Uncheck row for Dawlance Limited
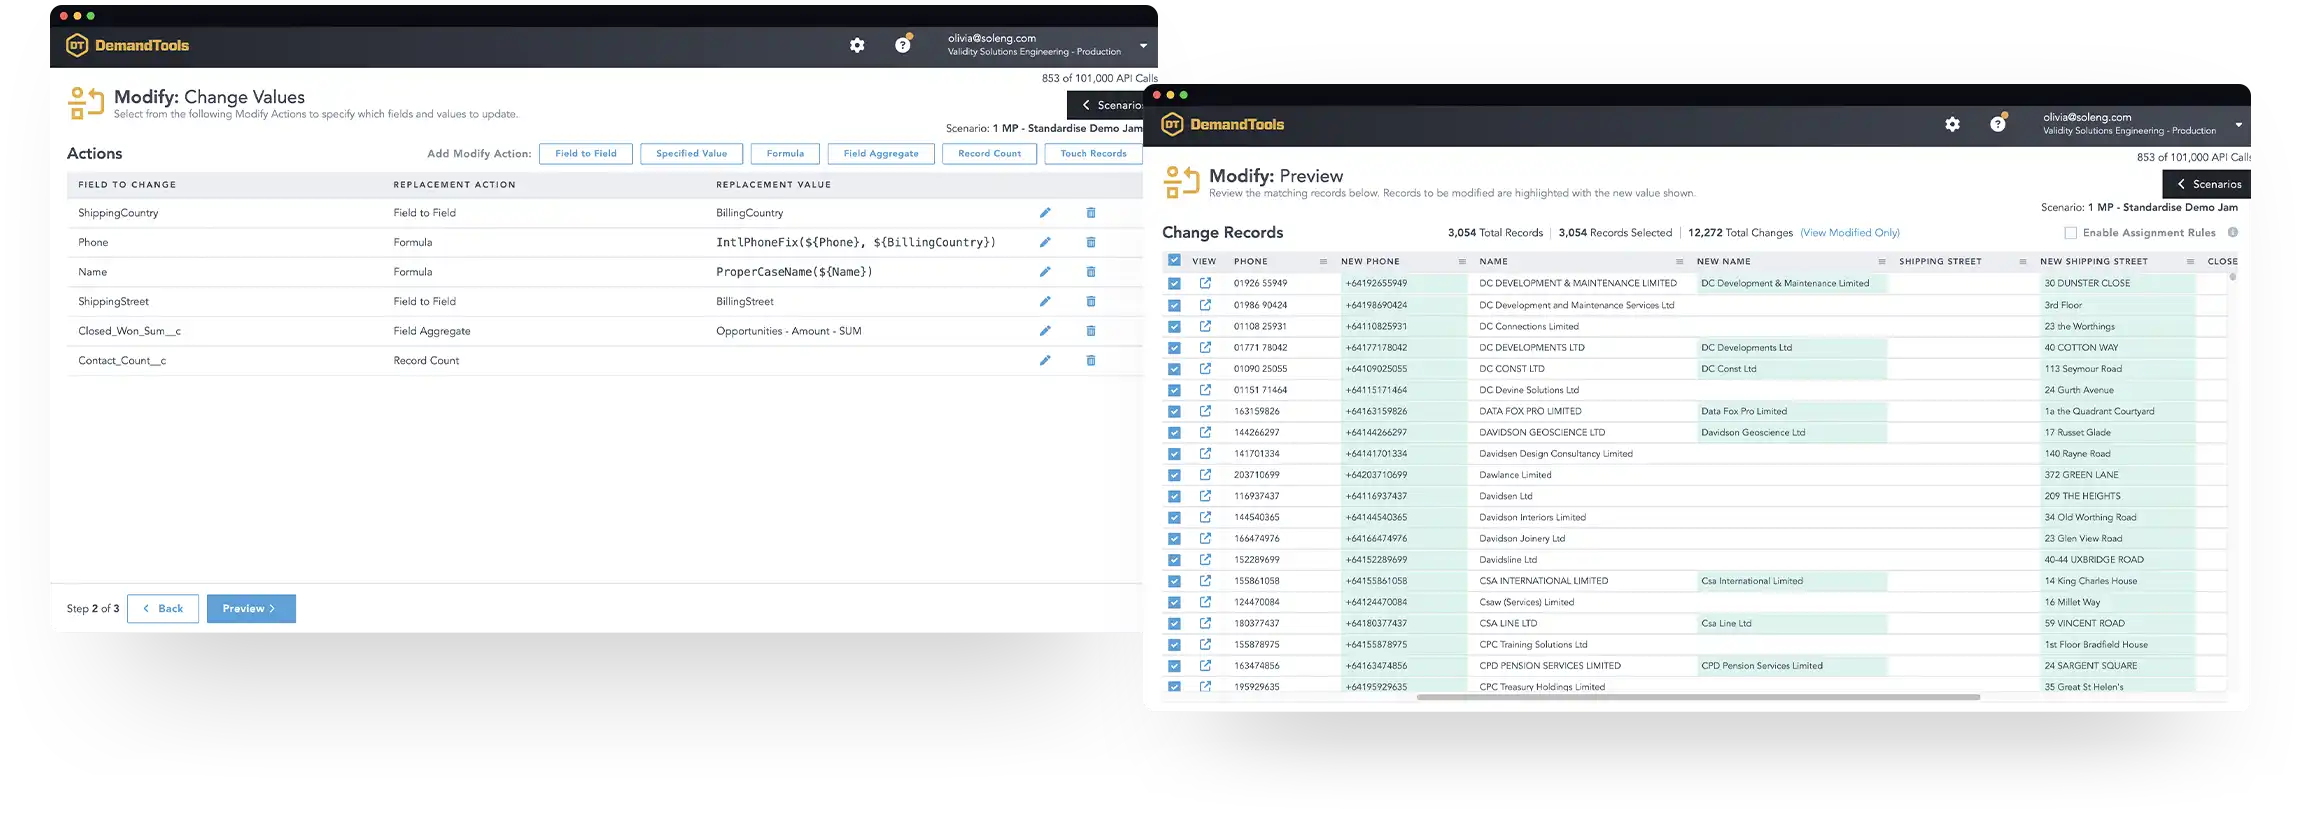This screenshot has height=830, width=2300. [x=1174, y=475]
